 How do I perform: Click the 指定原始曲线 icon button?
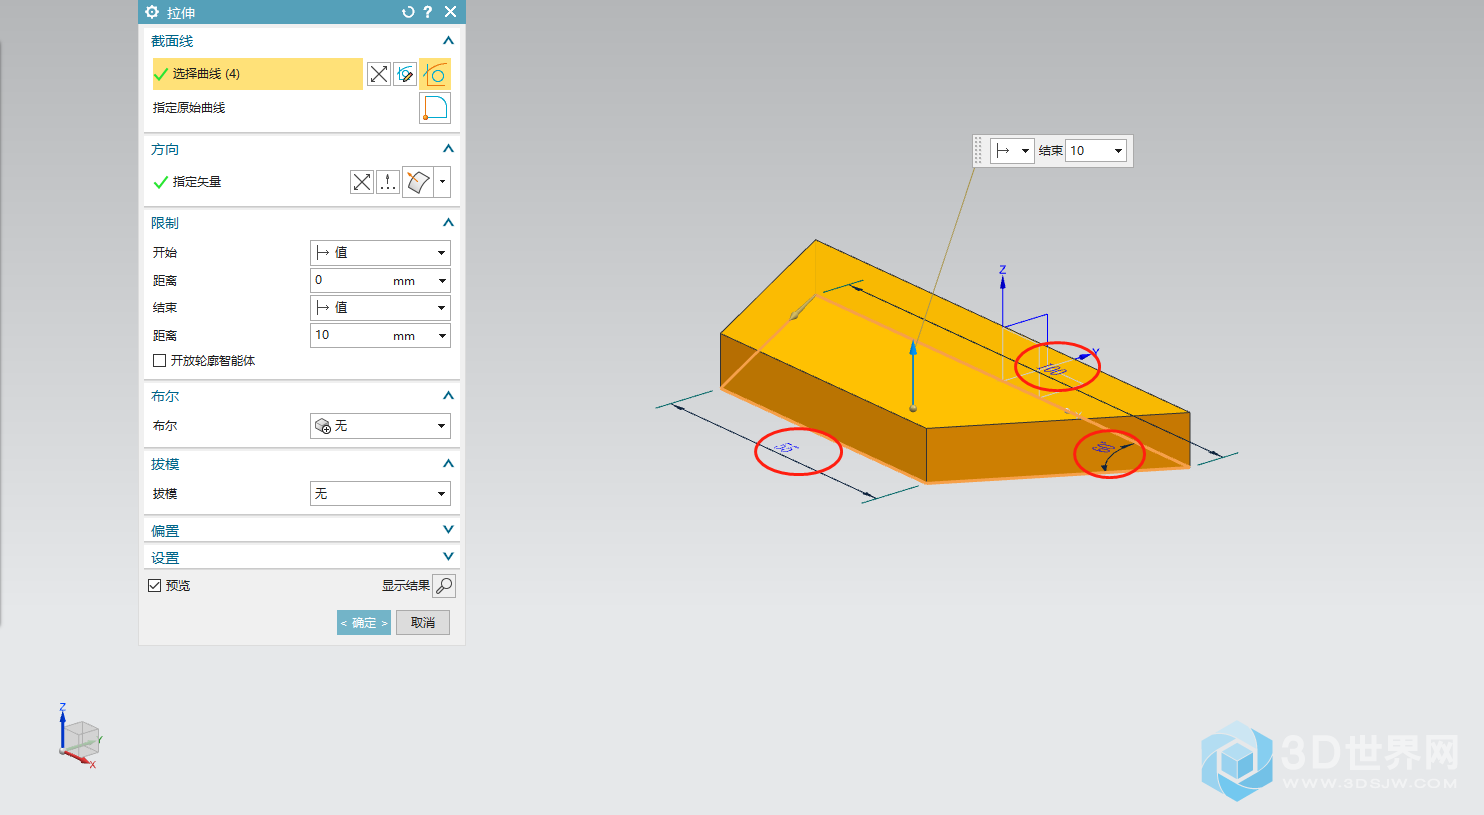click(x=435, y=108)
